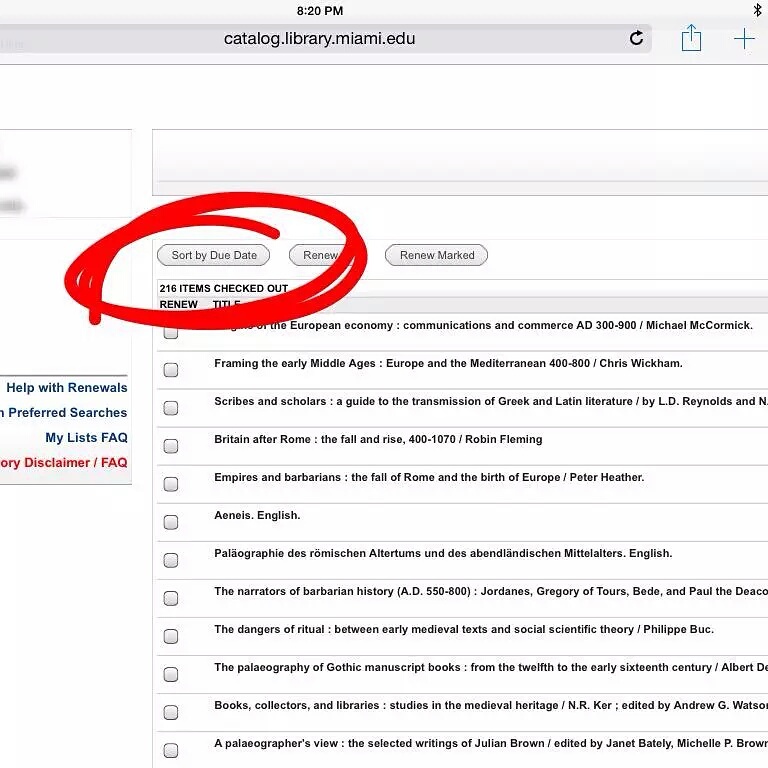Open the Help with Renewals link

pos(66,388)
